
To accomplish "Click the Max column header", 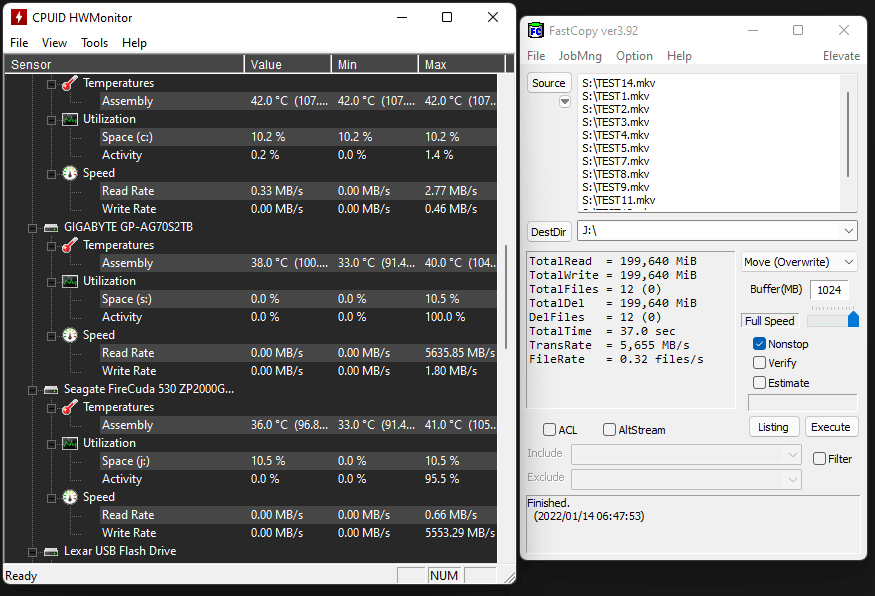I will [462, 65].
